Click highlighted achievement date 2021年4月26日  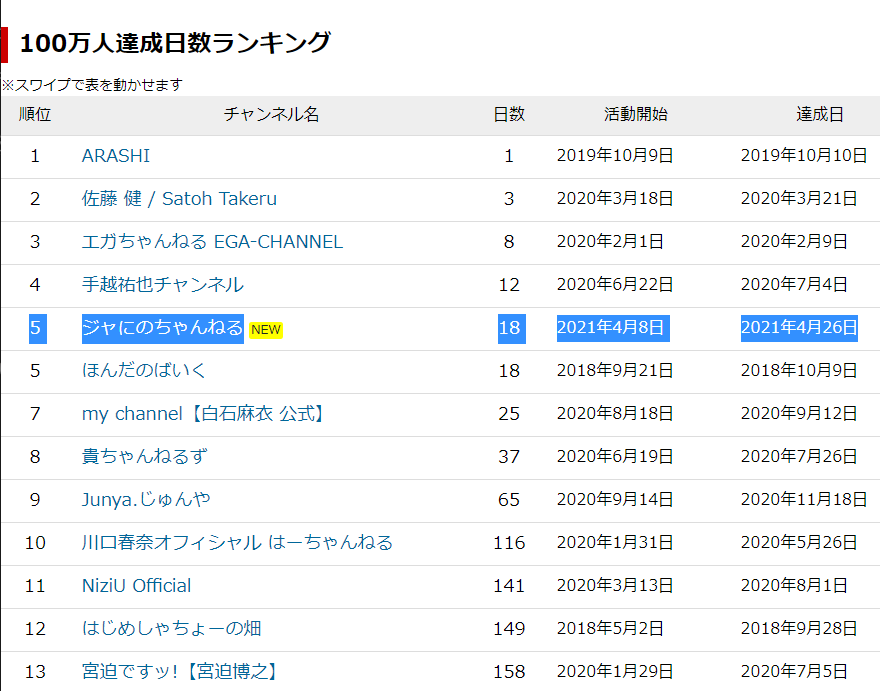click(x=799, y=328)
